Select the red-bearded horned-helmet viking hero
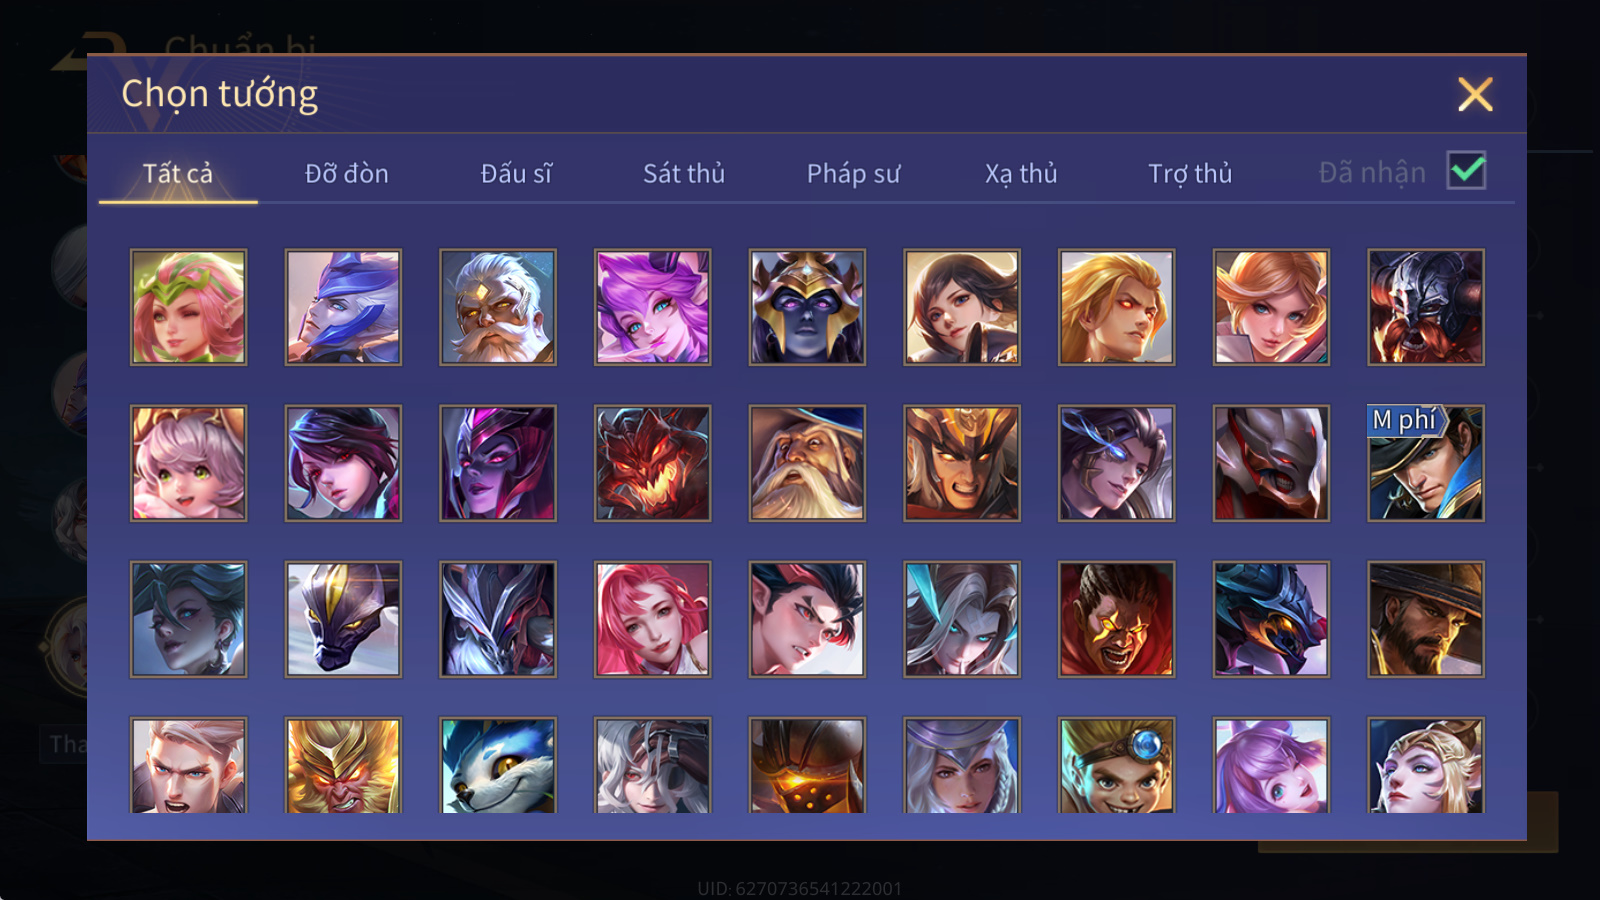The image size is (1600, 900). pyautogui.click(x=1426, y=307)
